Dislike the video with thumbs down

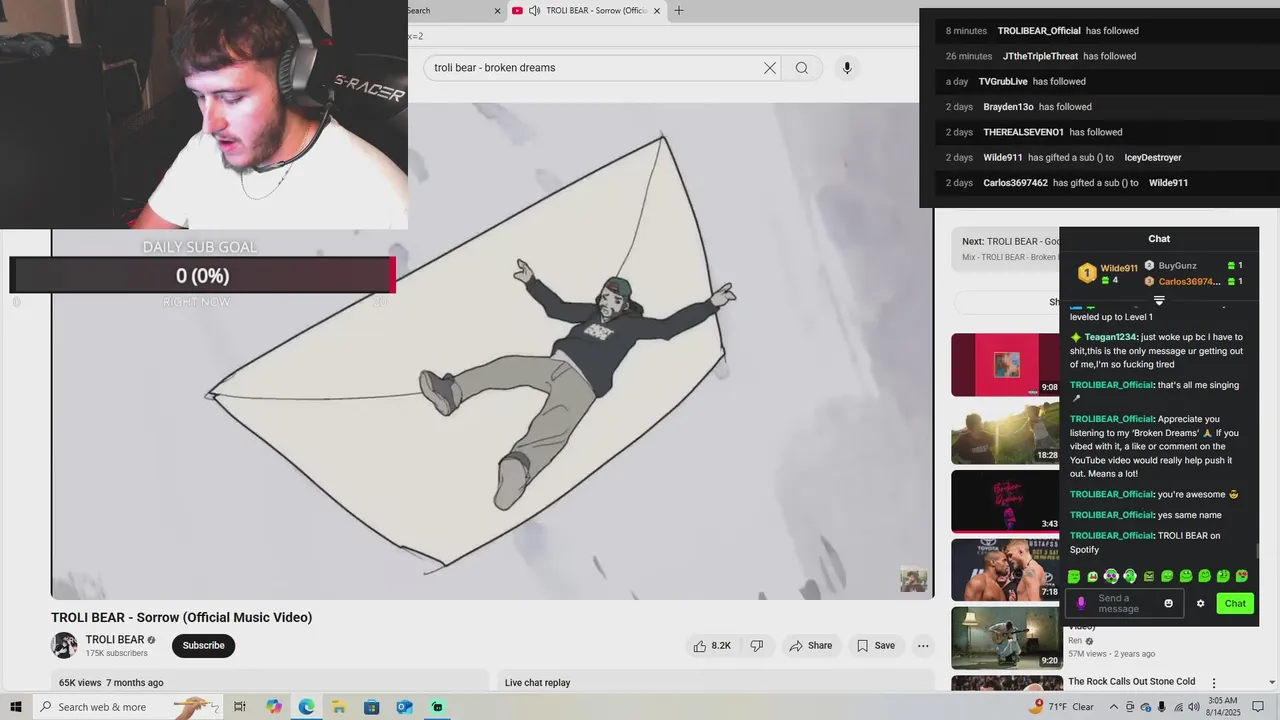[757, 646]
